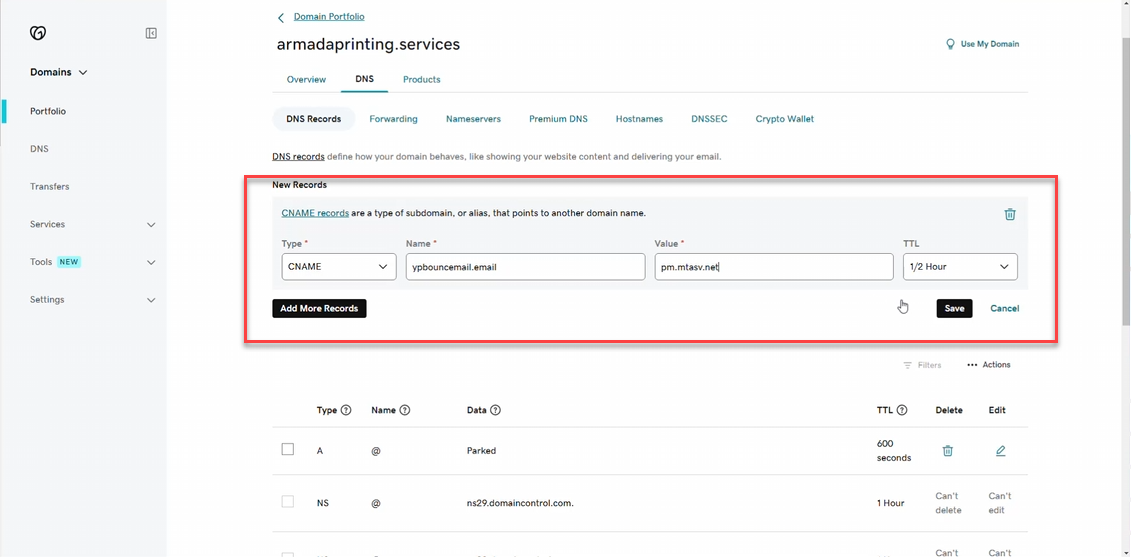1131x557 pixels.
Task: Collapse the sidebar panel icon
Action: [151, 33]
